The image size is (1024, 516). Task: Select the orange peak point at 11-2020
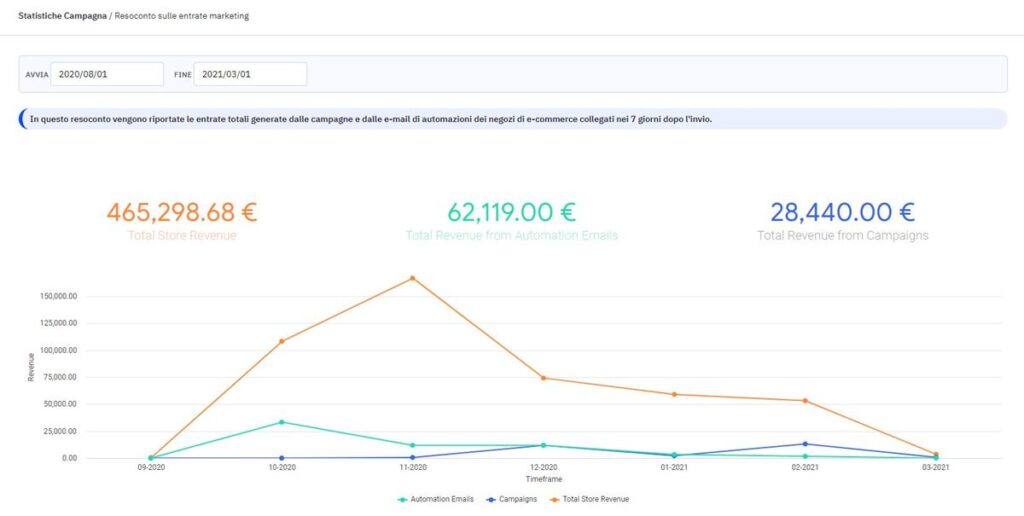pos(412,278)
